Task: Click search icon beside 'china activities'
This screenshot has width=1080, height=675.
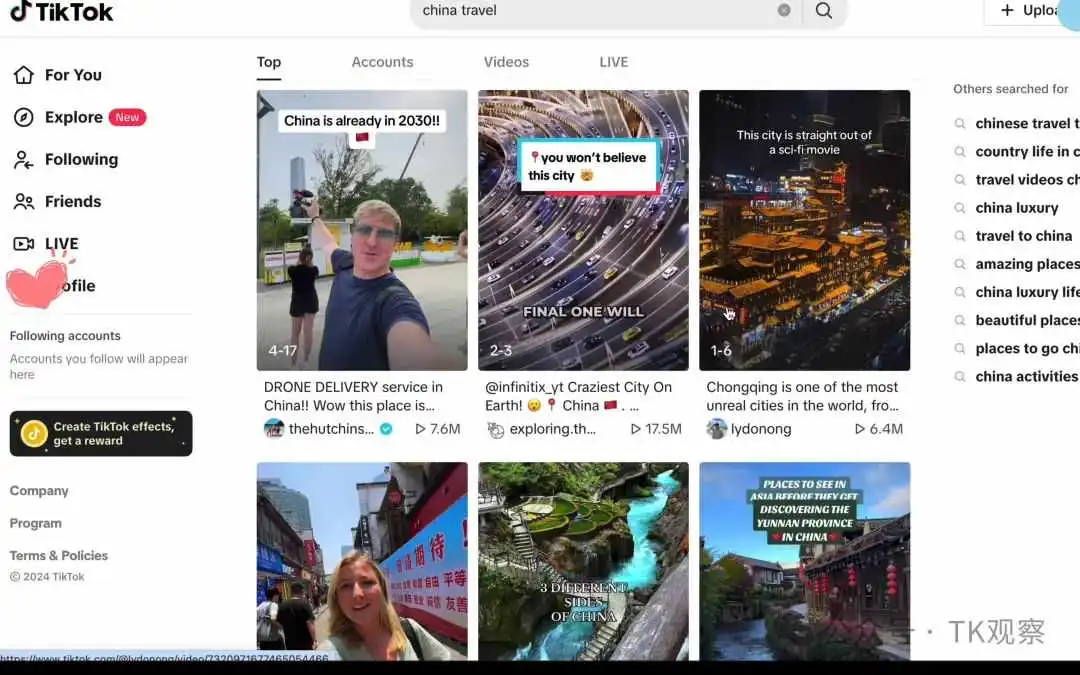Action: [x=959, y=377]
